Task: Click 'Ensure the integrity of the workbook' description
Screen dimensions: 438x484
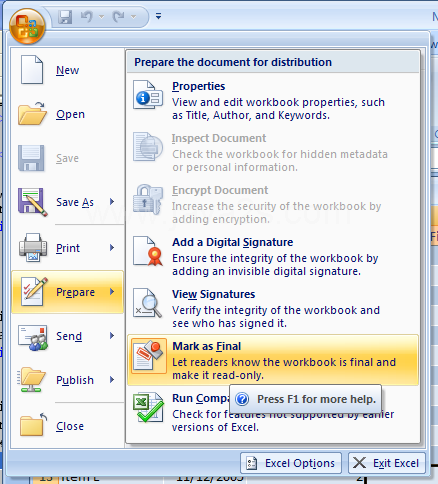Action: [x=275, y=265]
